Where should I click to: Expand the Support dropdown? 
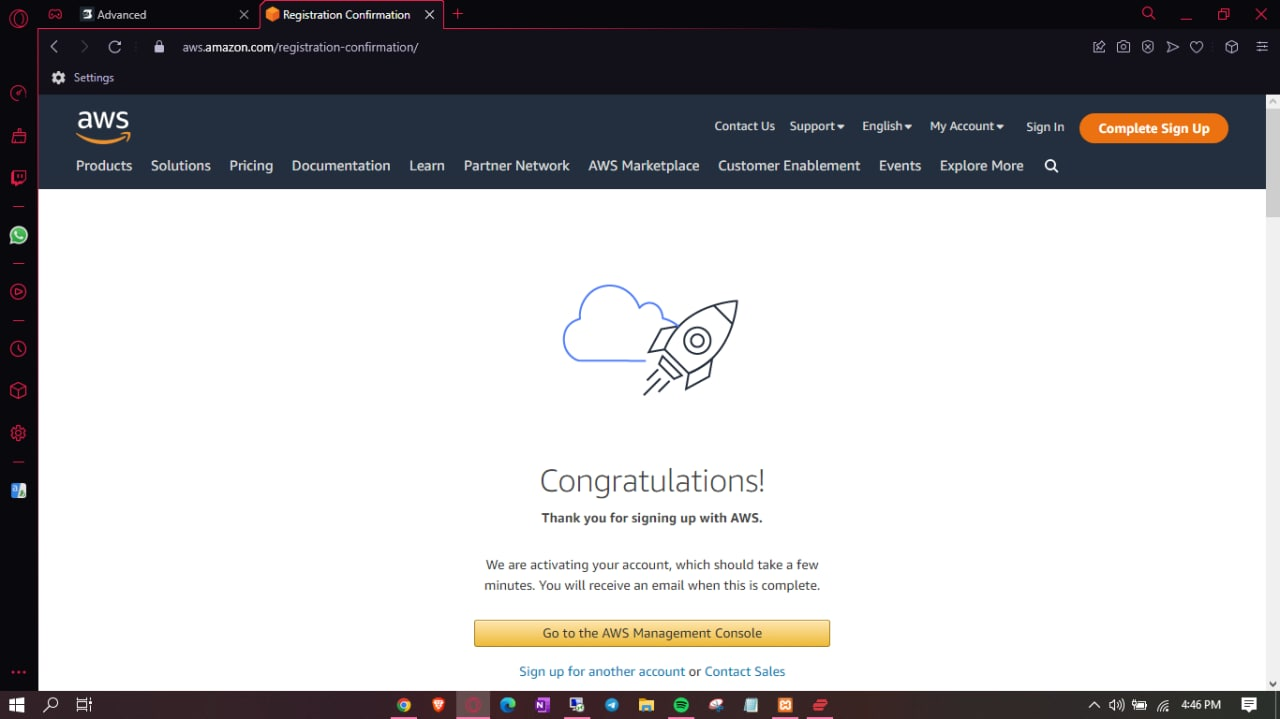pos(817,126)
